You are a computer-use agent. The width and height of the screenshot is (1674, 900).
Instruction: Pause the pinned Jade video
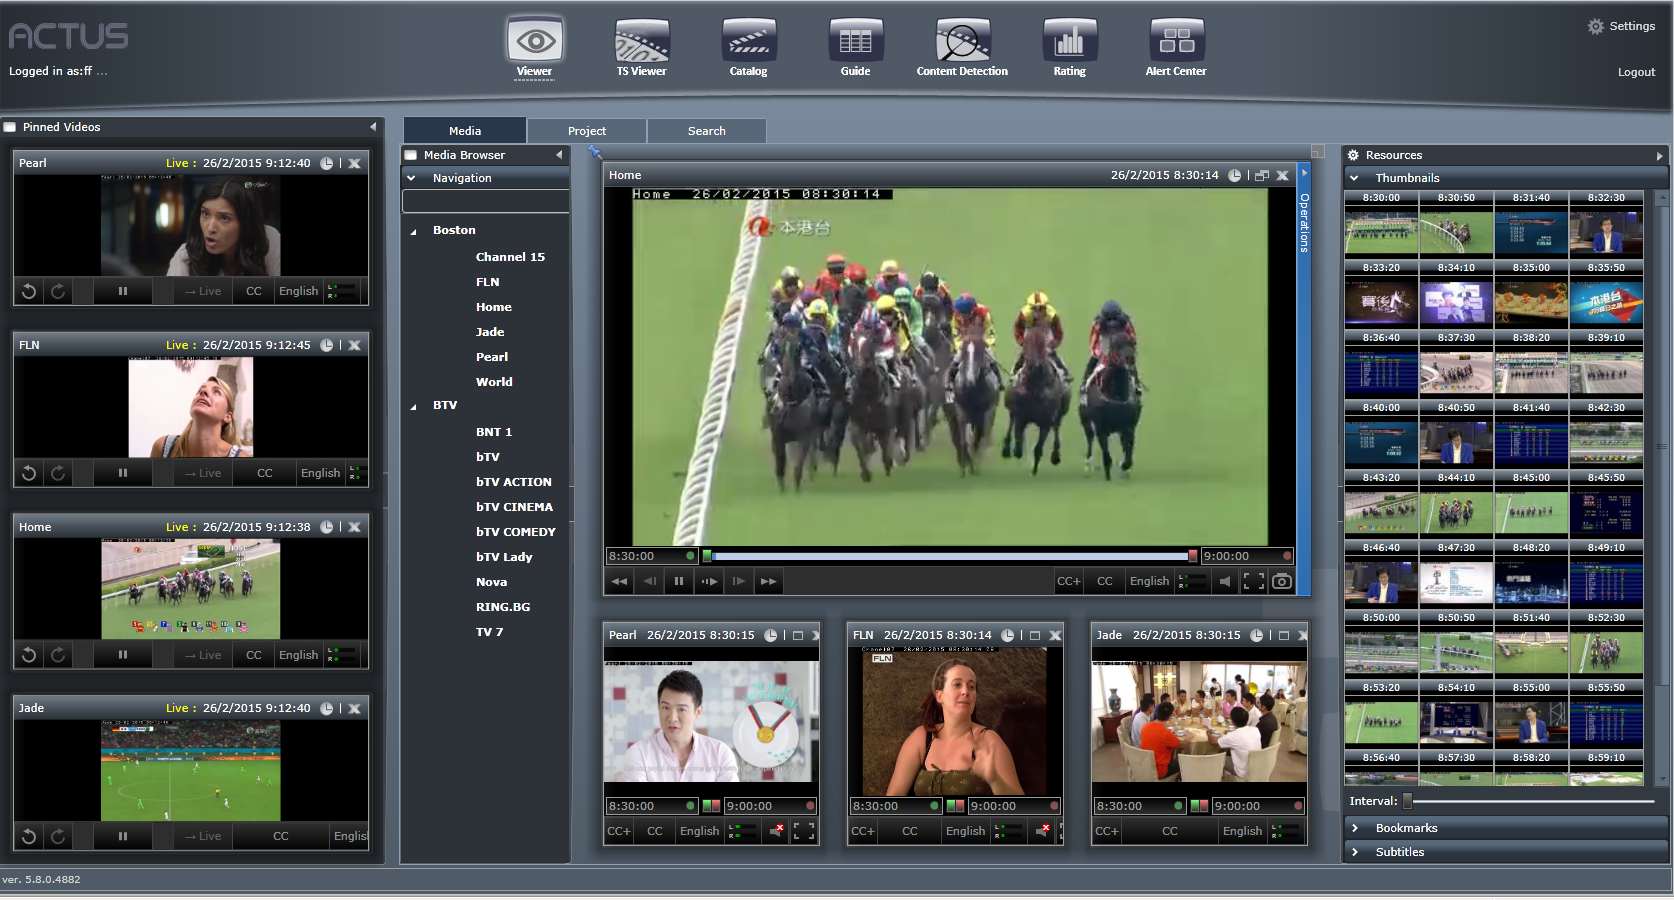[x=123, y=836]
